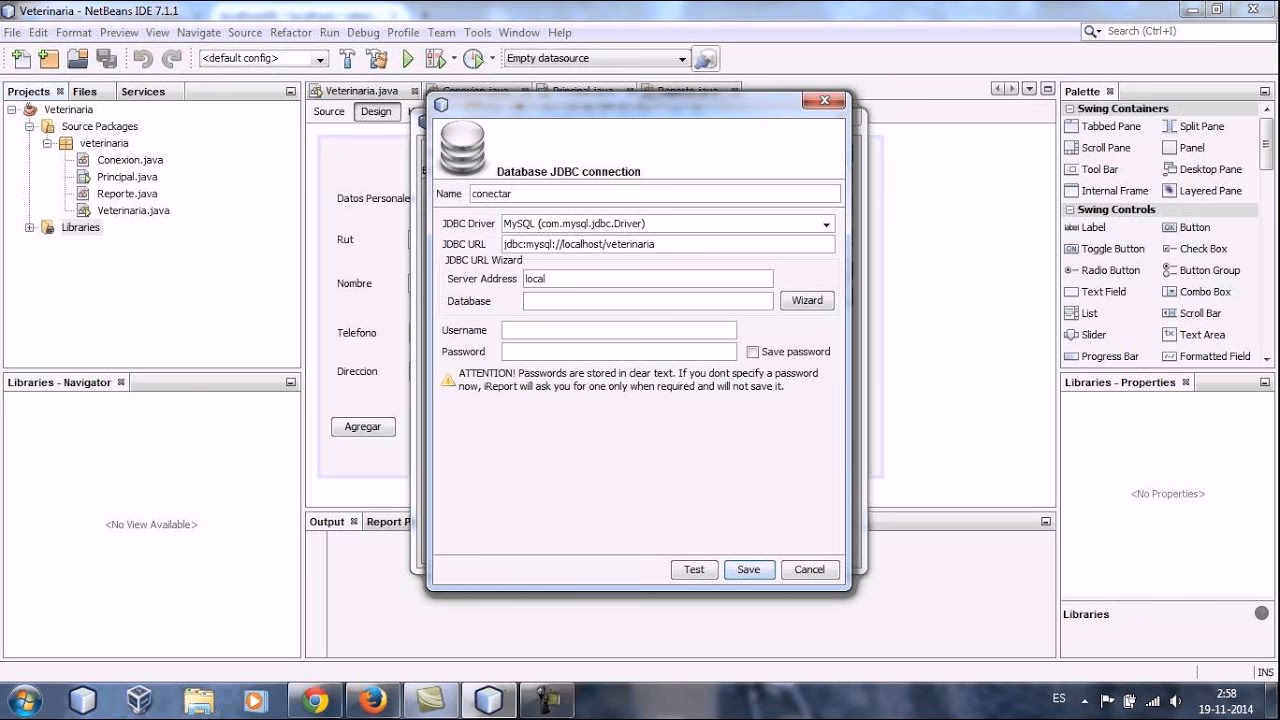Run the project using the green arrow icon
Viewport: 1280px width, 720px height.
point(407,58)
